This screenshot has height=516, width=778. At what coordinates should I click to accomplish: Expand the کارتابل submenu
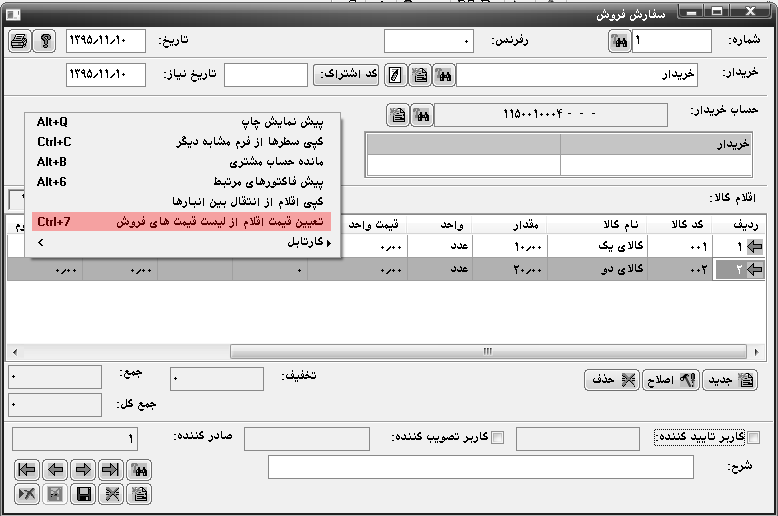182,242
